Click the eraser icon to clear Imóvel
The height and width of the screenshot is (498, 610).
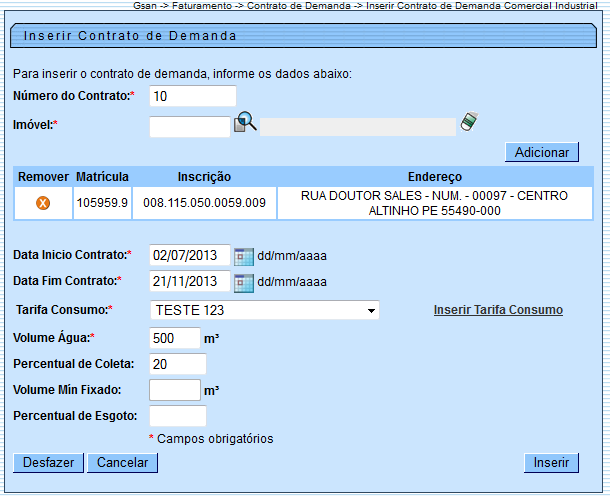469,123
